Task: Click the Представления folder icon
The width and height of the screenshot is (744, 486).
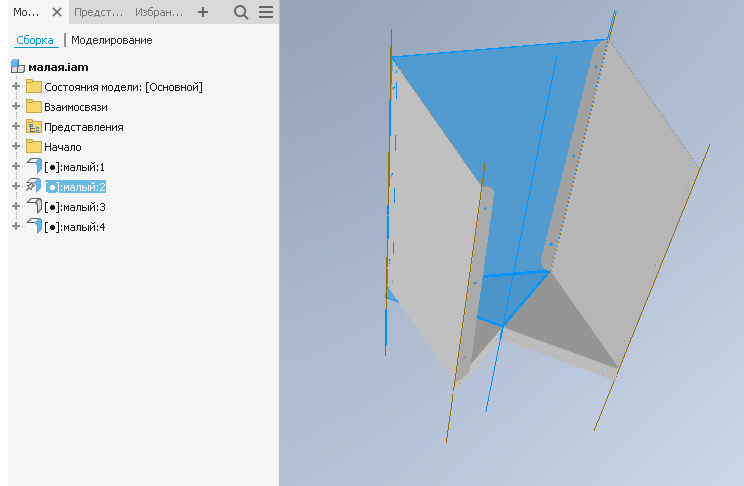Action: pyautogui.click(x=34, y=127)
